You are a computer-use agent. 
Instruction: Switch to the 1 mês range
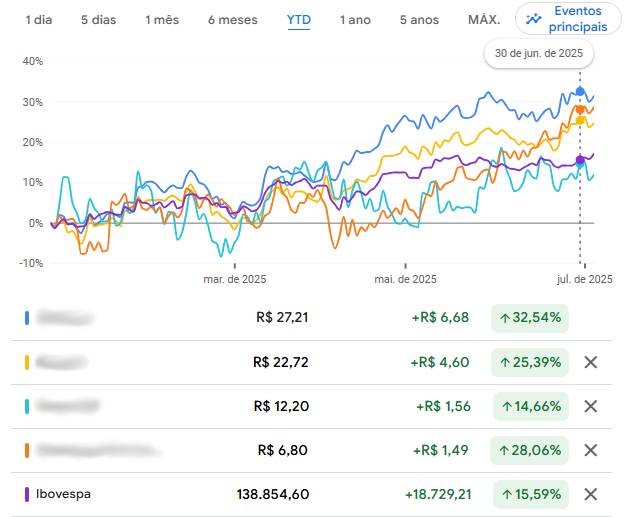(x=162, y=20)
